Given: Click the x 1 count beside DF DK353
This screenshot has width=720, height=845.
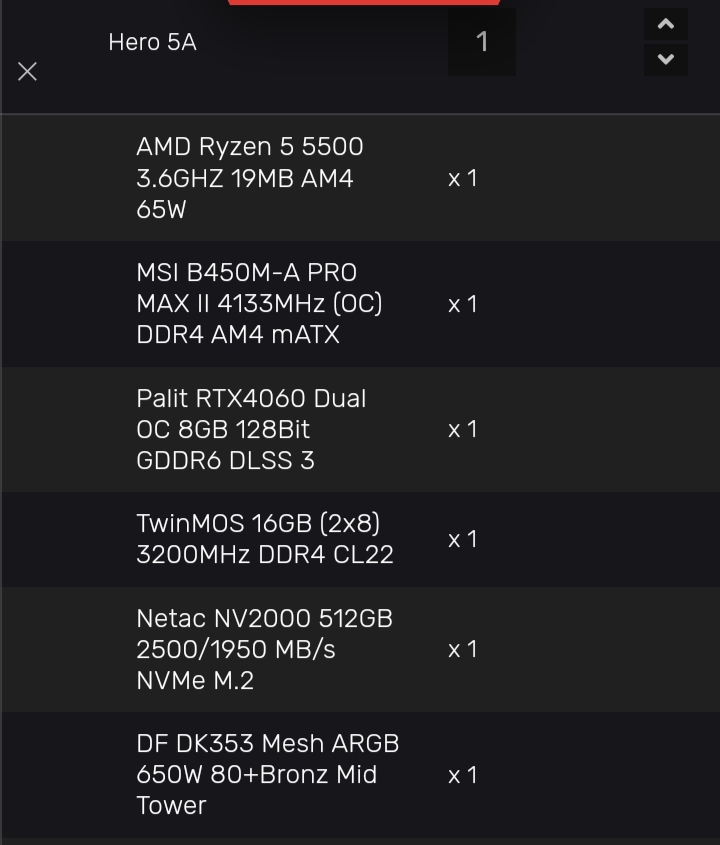Looking at the screenshot, I should (462, 775).
